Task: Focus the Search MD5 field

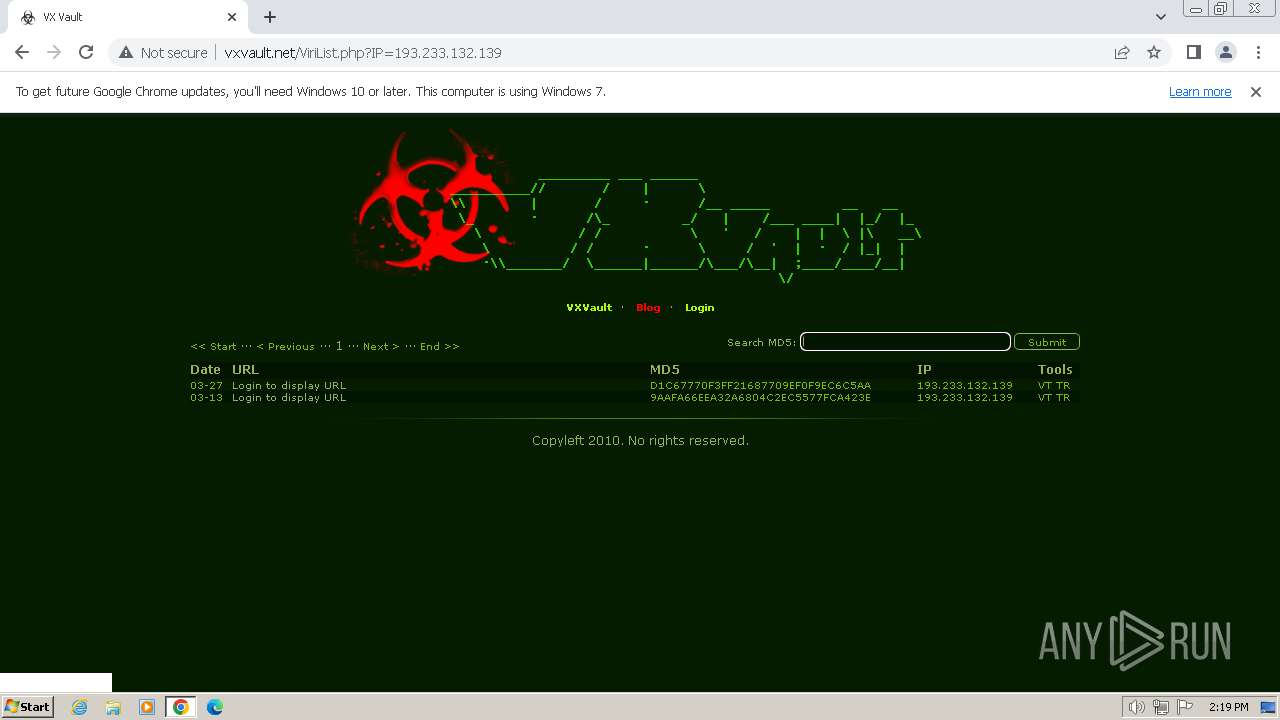Action: pyautogui.click(x=905, y=342)
